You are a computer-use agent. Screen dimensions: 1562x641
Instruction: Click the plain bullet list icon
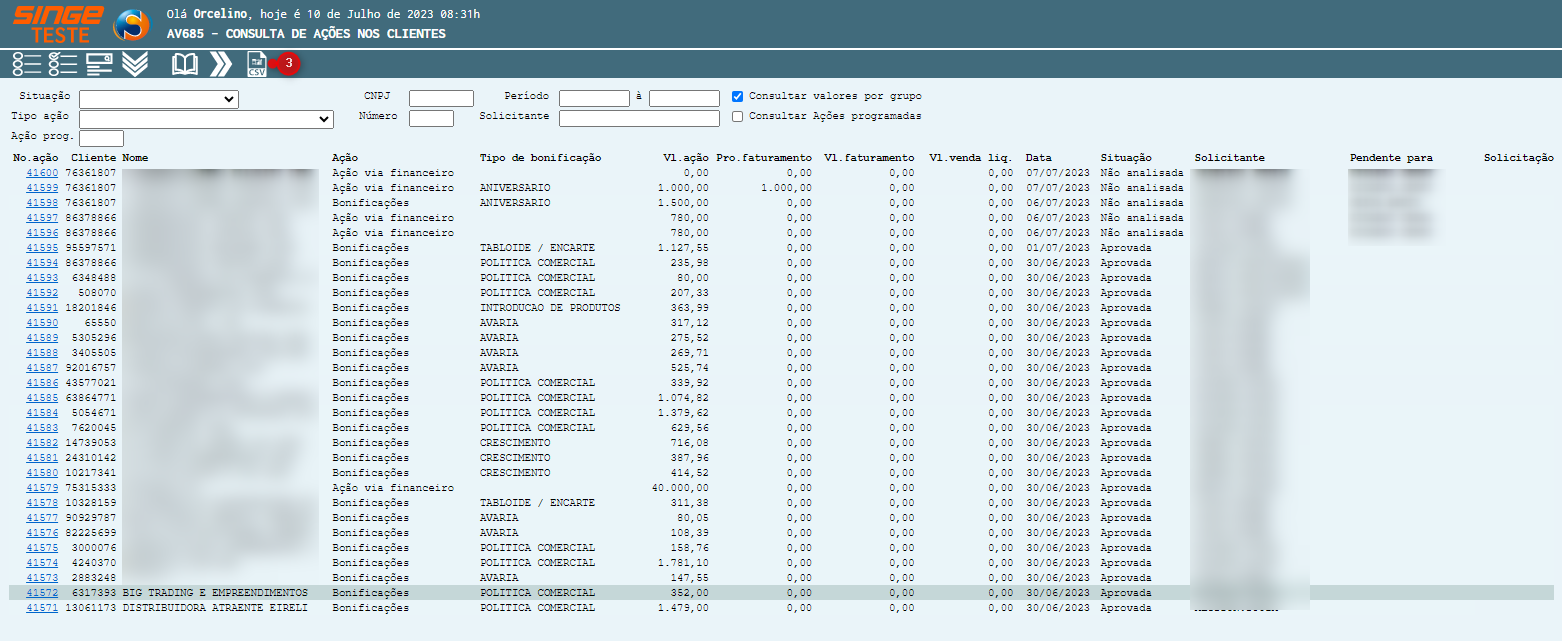point(27,64)
